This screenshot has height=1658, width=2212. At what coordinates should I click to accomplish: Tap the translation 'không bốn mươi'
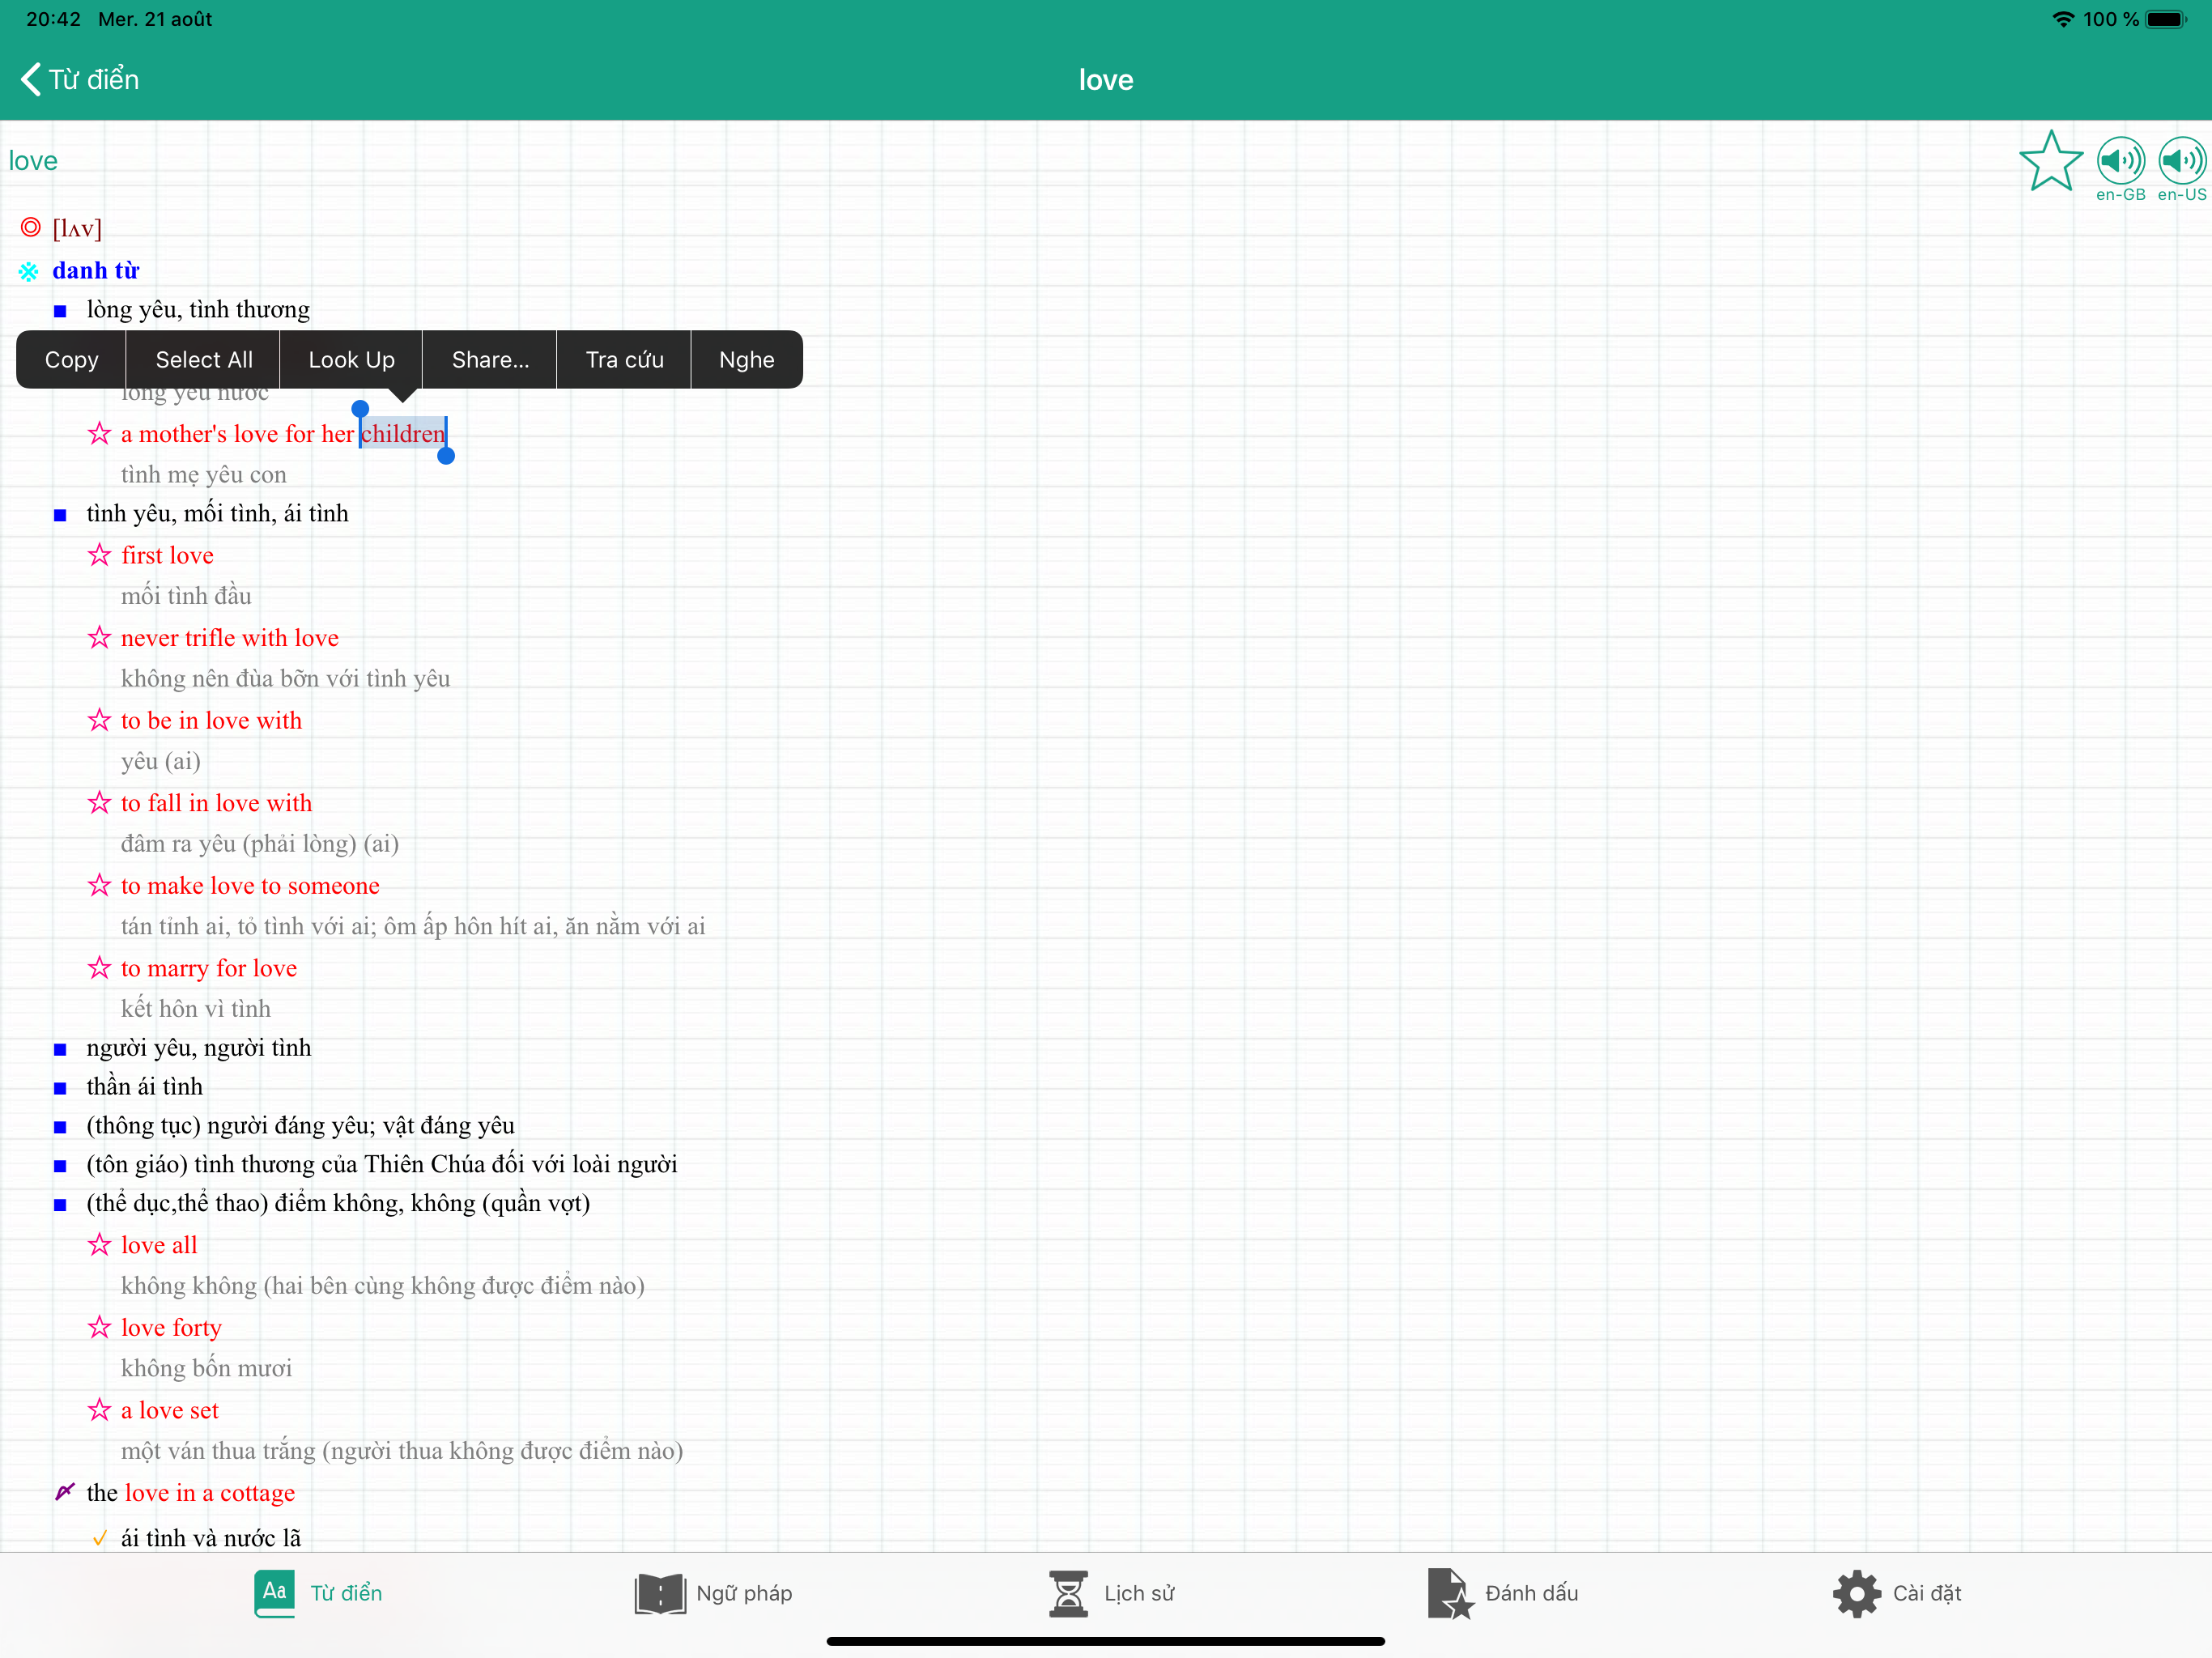pos(207,1368)
